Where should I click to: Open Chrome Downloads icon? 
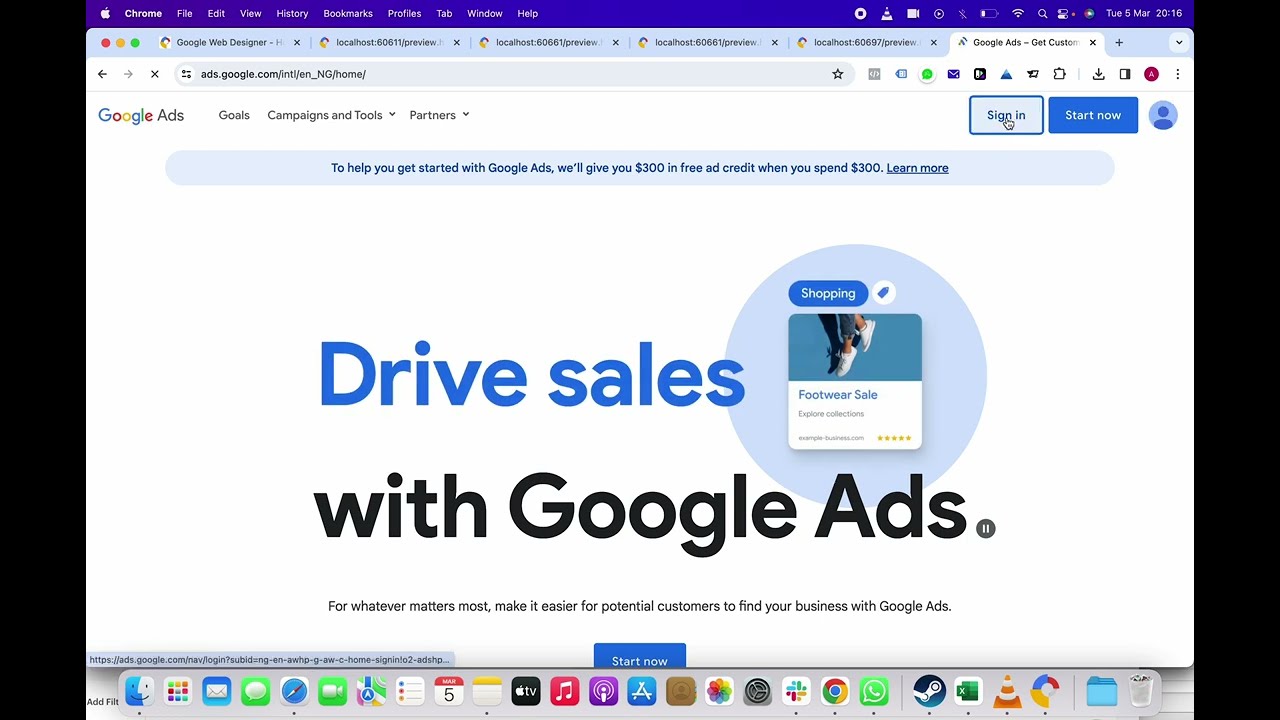point(1098,74)
